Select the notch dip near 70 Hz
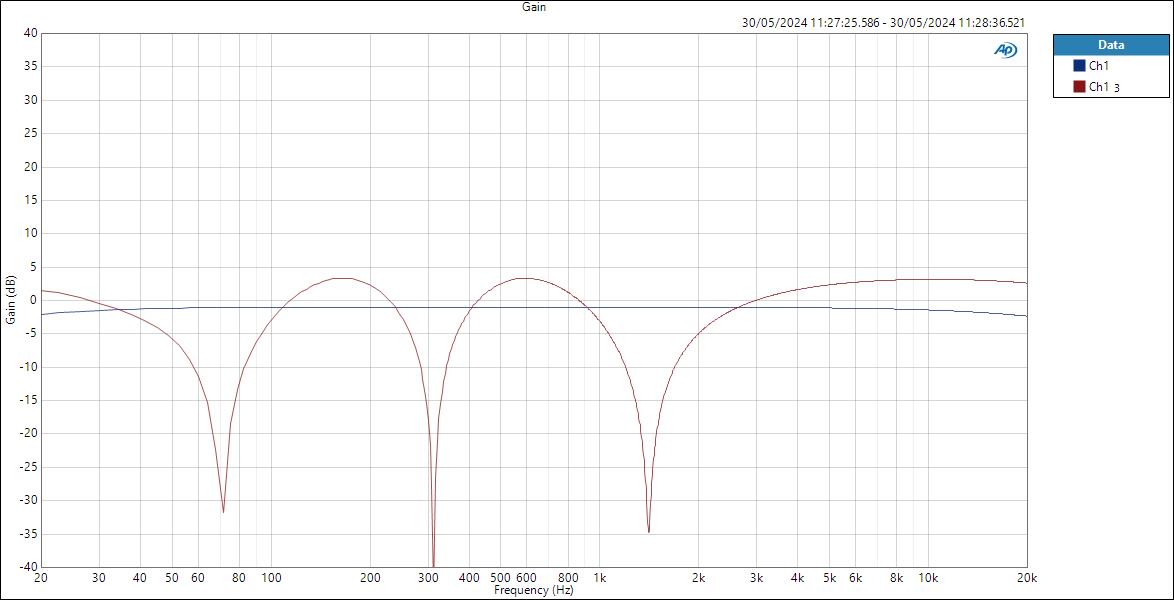Screen dimensions: 1174x600 [x=224, y=512]
